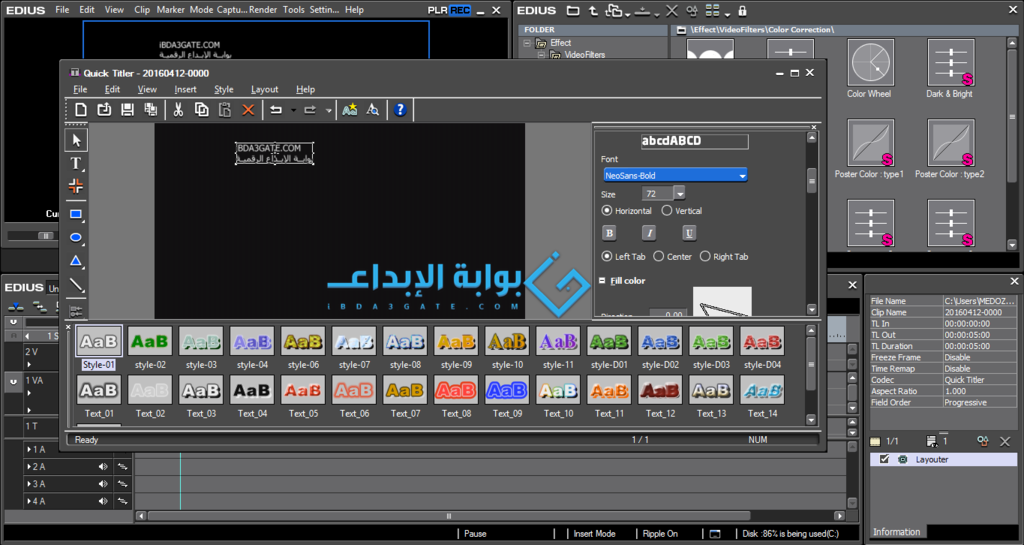Select the Right Tab radio button
Image resolution: width=1024 pixels, height=545 pixels.
click(x=705, y=257)
